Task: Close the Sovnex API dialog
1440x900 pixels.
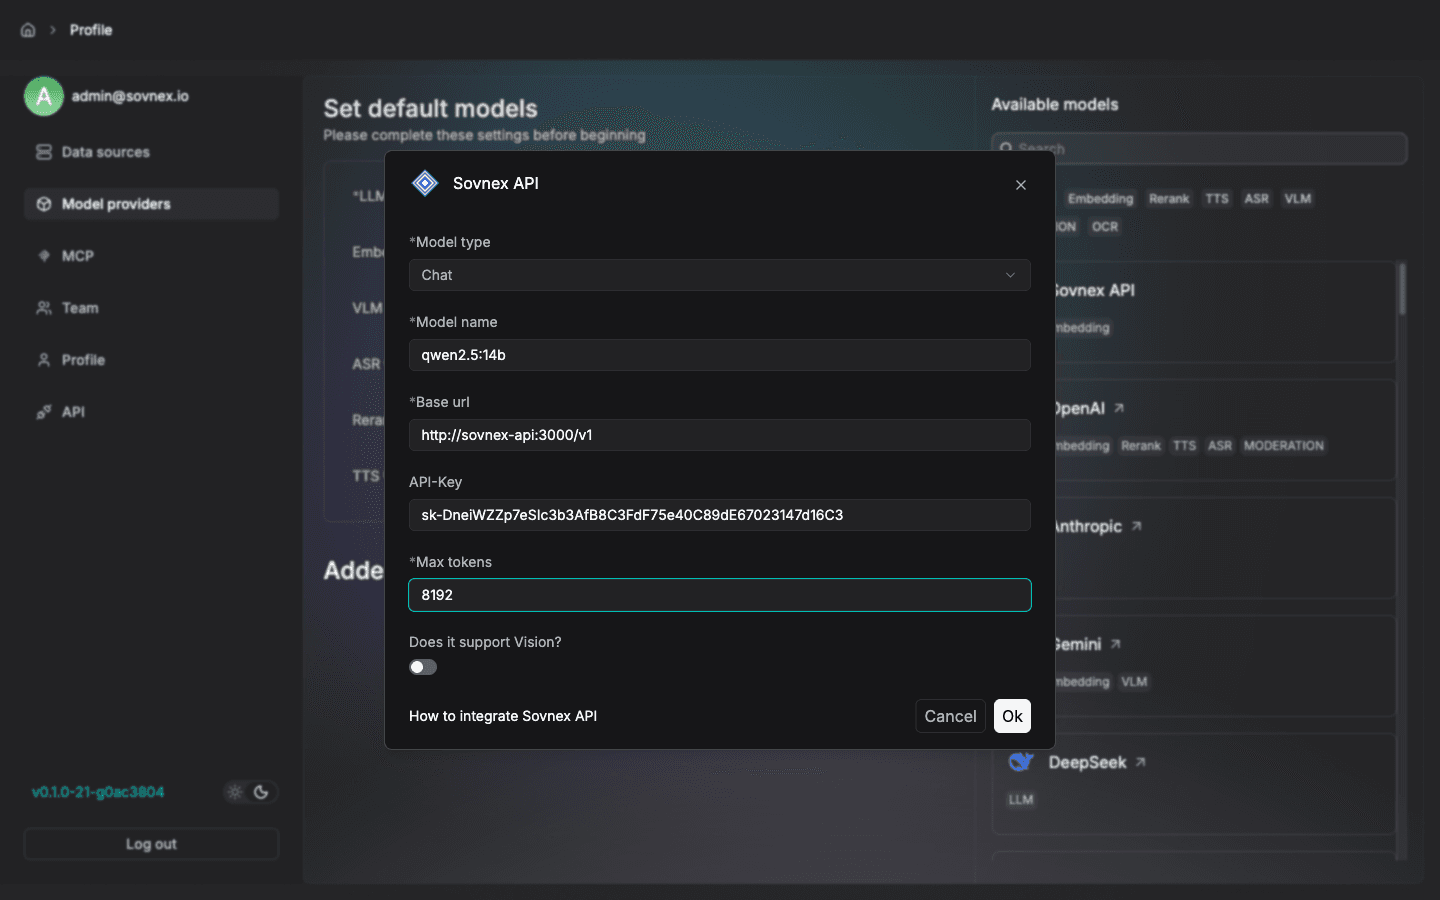Action: point(1021,185)
